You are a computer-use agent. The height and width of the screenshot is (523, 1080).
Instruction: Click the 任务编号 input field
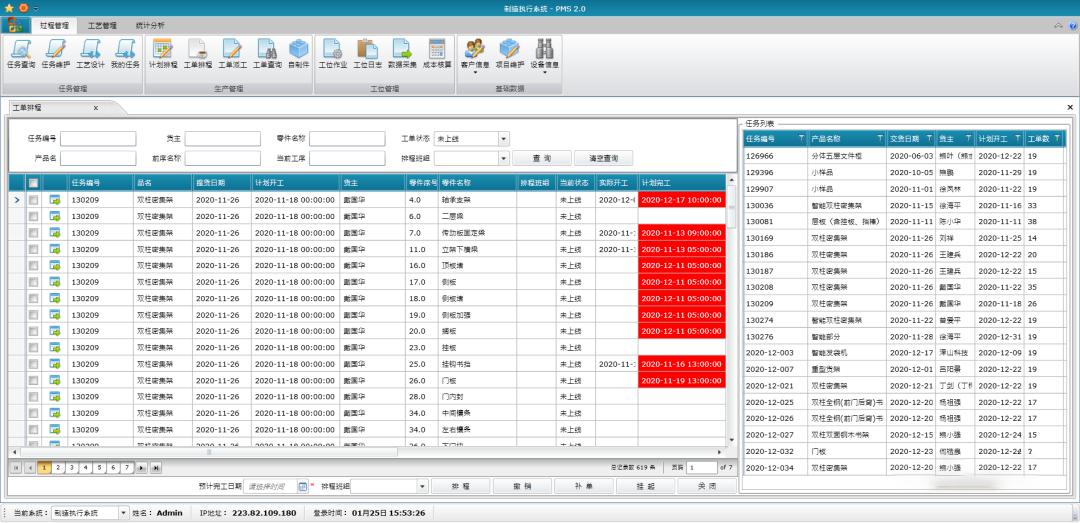[98, 139]
